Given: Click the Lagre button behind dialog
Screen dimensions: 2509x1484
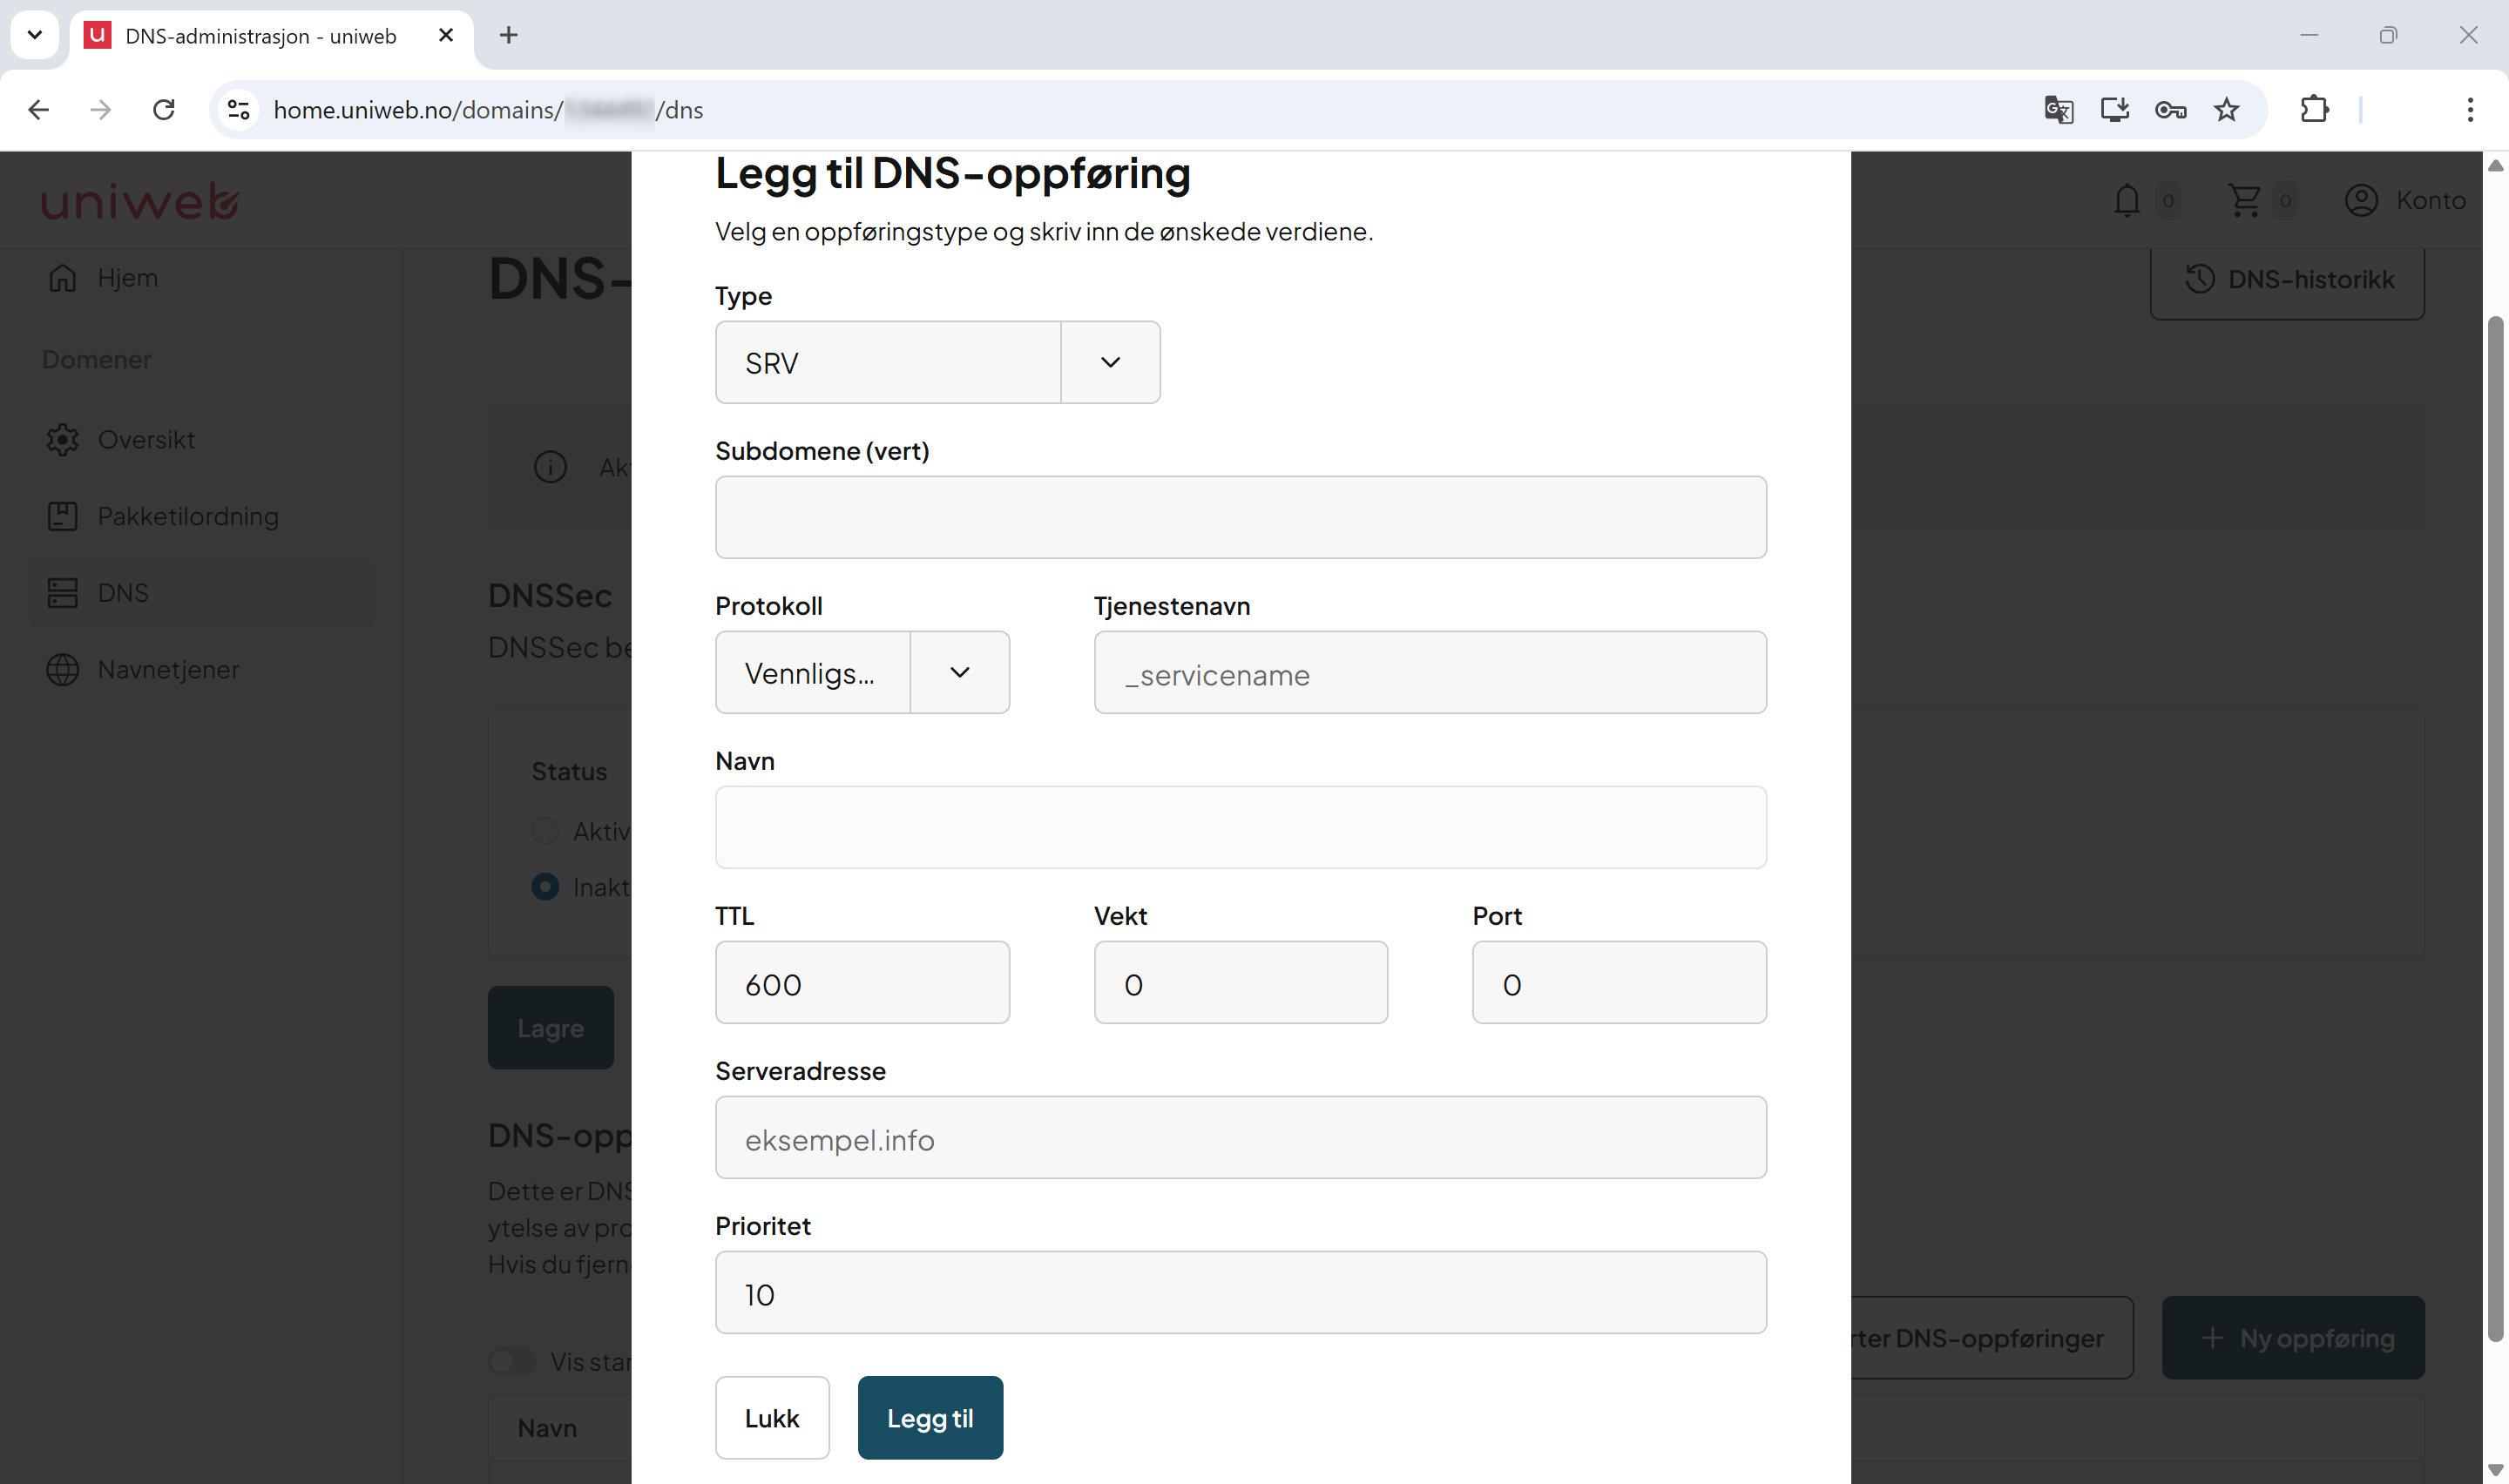Looking at the screenshot, I should pos(550,1027).
